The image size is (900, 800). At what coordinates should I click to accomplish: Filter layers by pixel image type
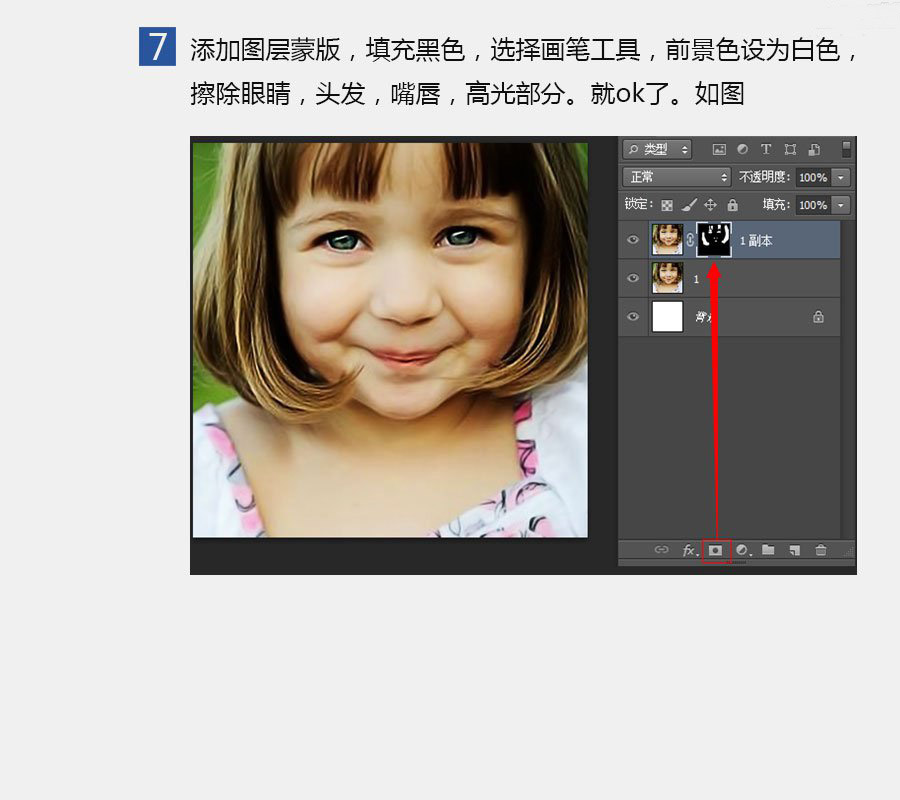point(718,149)
